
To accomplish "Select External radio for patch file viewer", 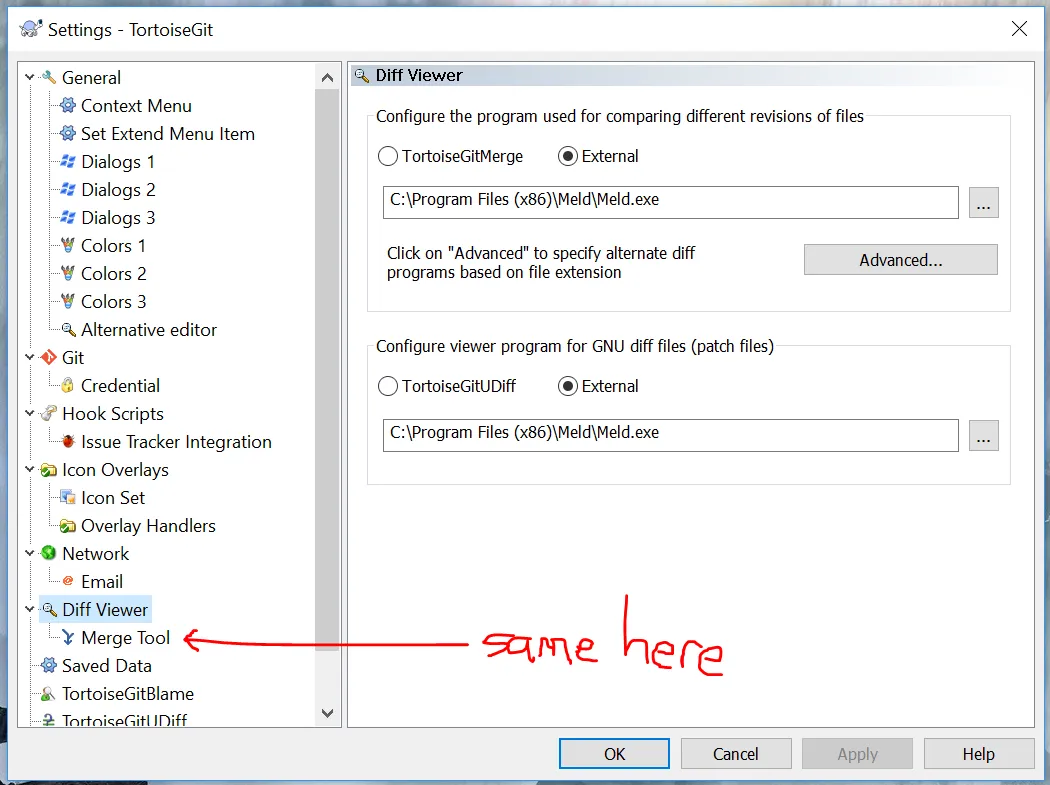I will tap(568, 386).
